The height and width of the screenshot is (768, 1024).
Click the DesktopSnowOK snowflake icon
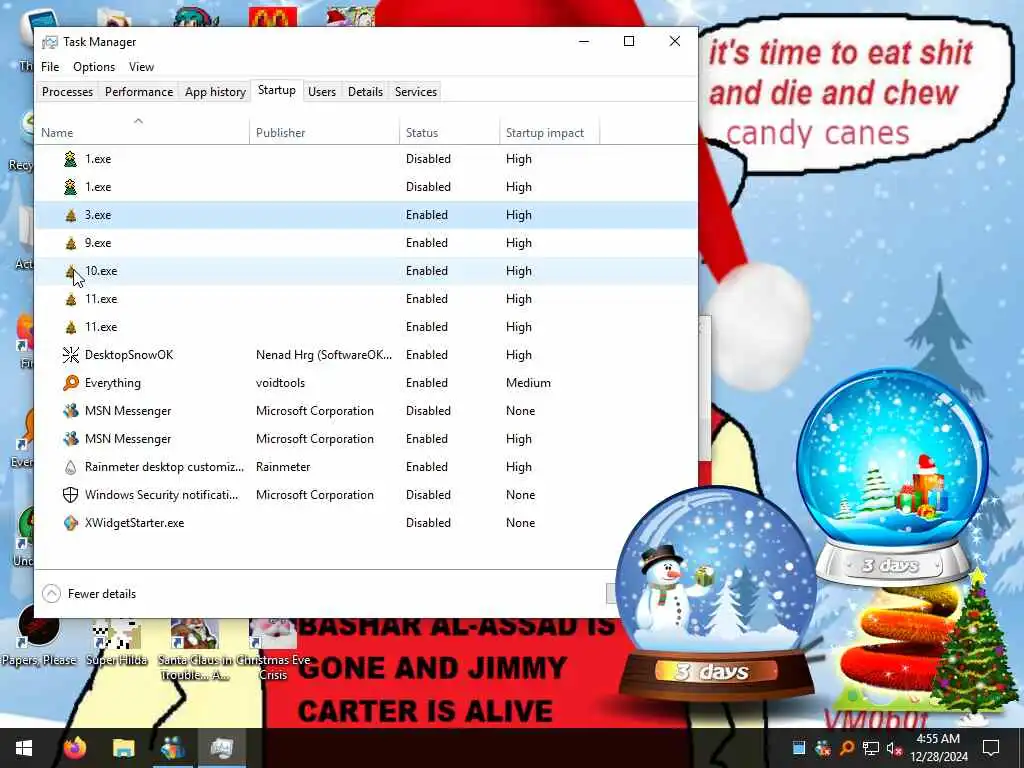pyautogui.click(x=71, y=355)
